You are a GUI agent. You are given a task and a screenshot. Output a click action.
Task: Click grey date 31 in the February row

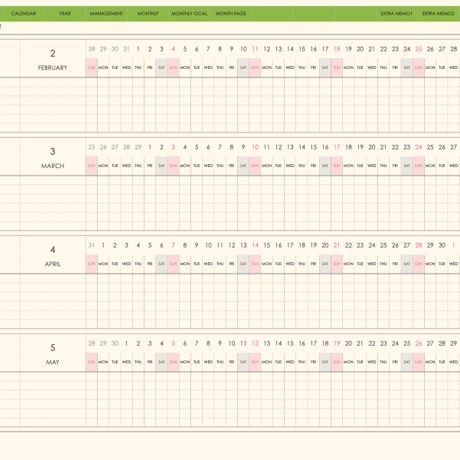point(126,49)
